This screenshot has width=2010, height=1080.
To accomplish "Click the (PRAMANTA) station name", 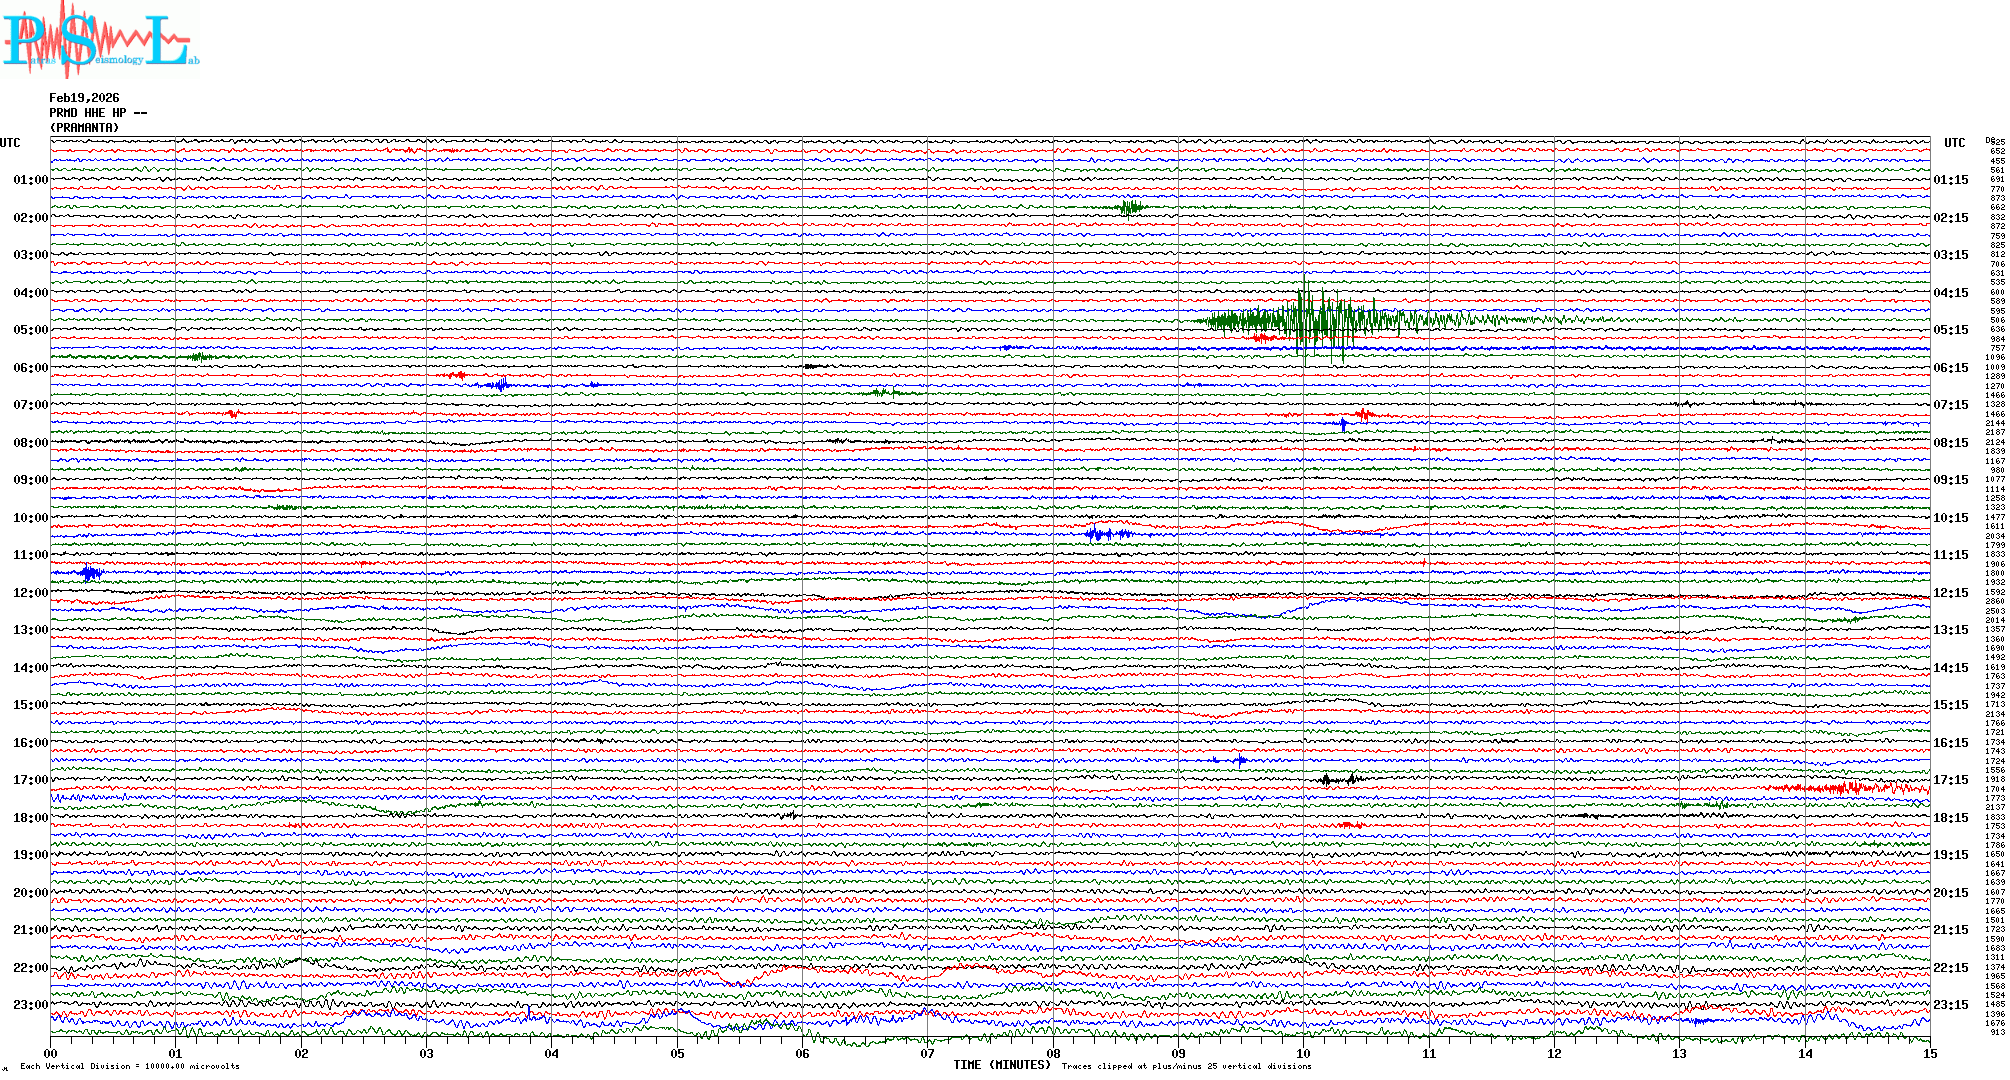I will (84, 128).
